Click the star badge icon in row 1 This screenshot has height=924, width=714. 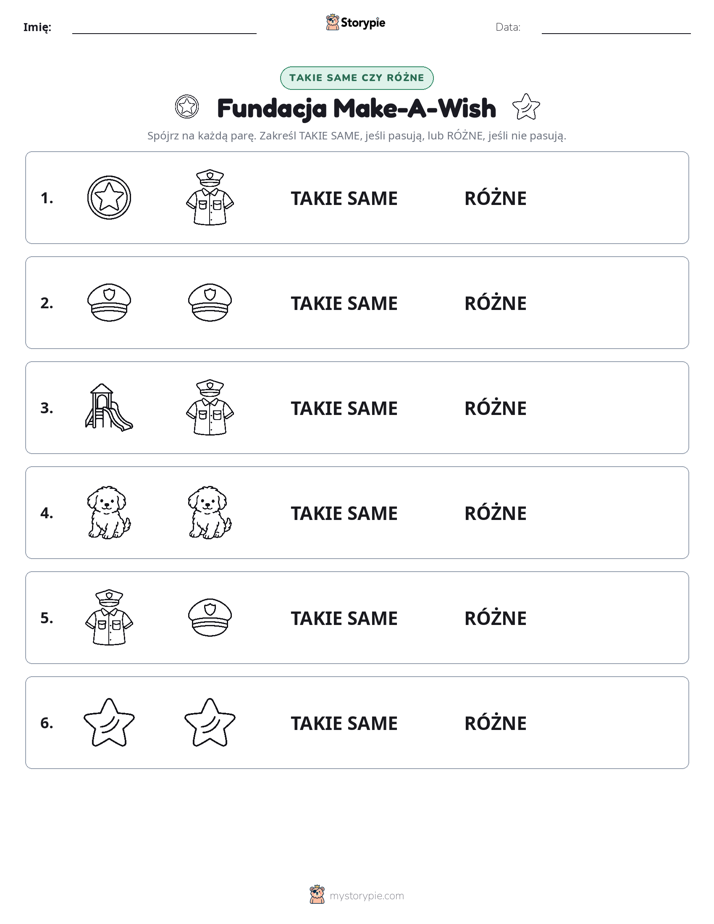point(109,197)
